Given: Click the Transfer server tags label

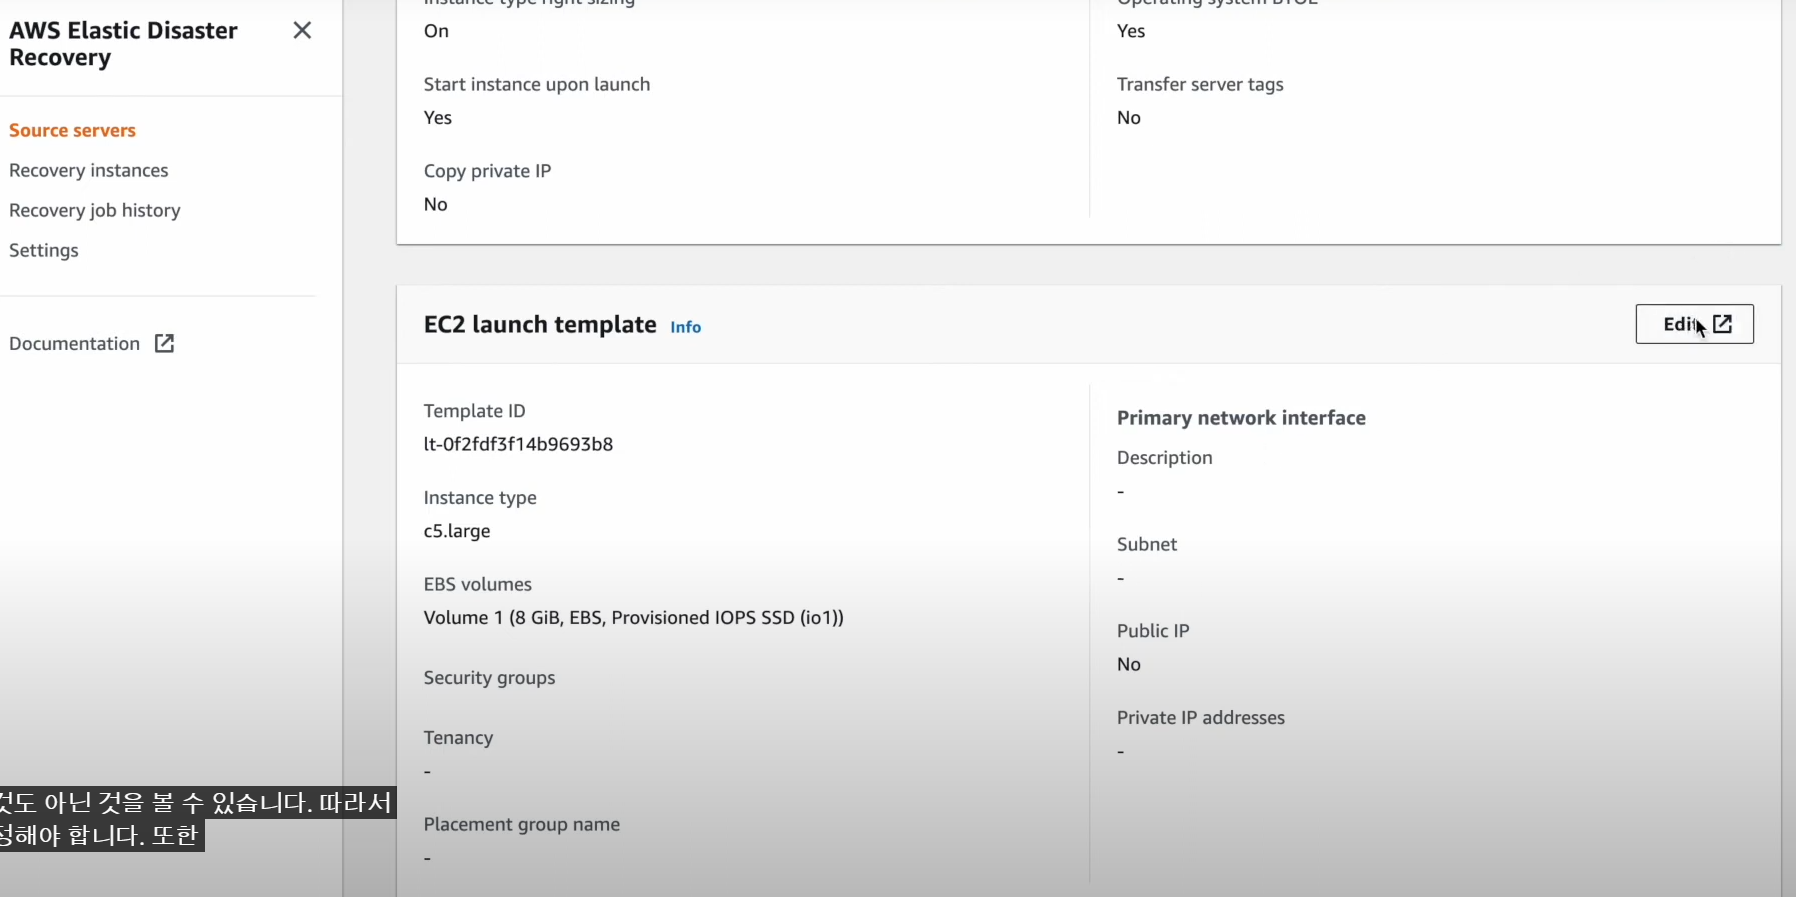Looking at the screenshot, I should pyautogui.click(x=1200, y=84).
